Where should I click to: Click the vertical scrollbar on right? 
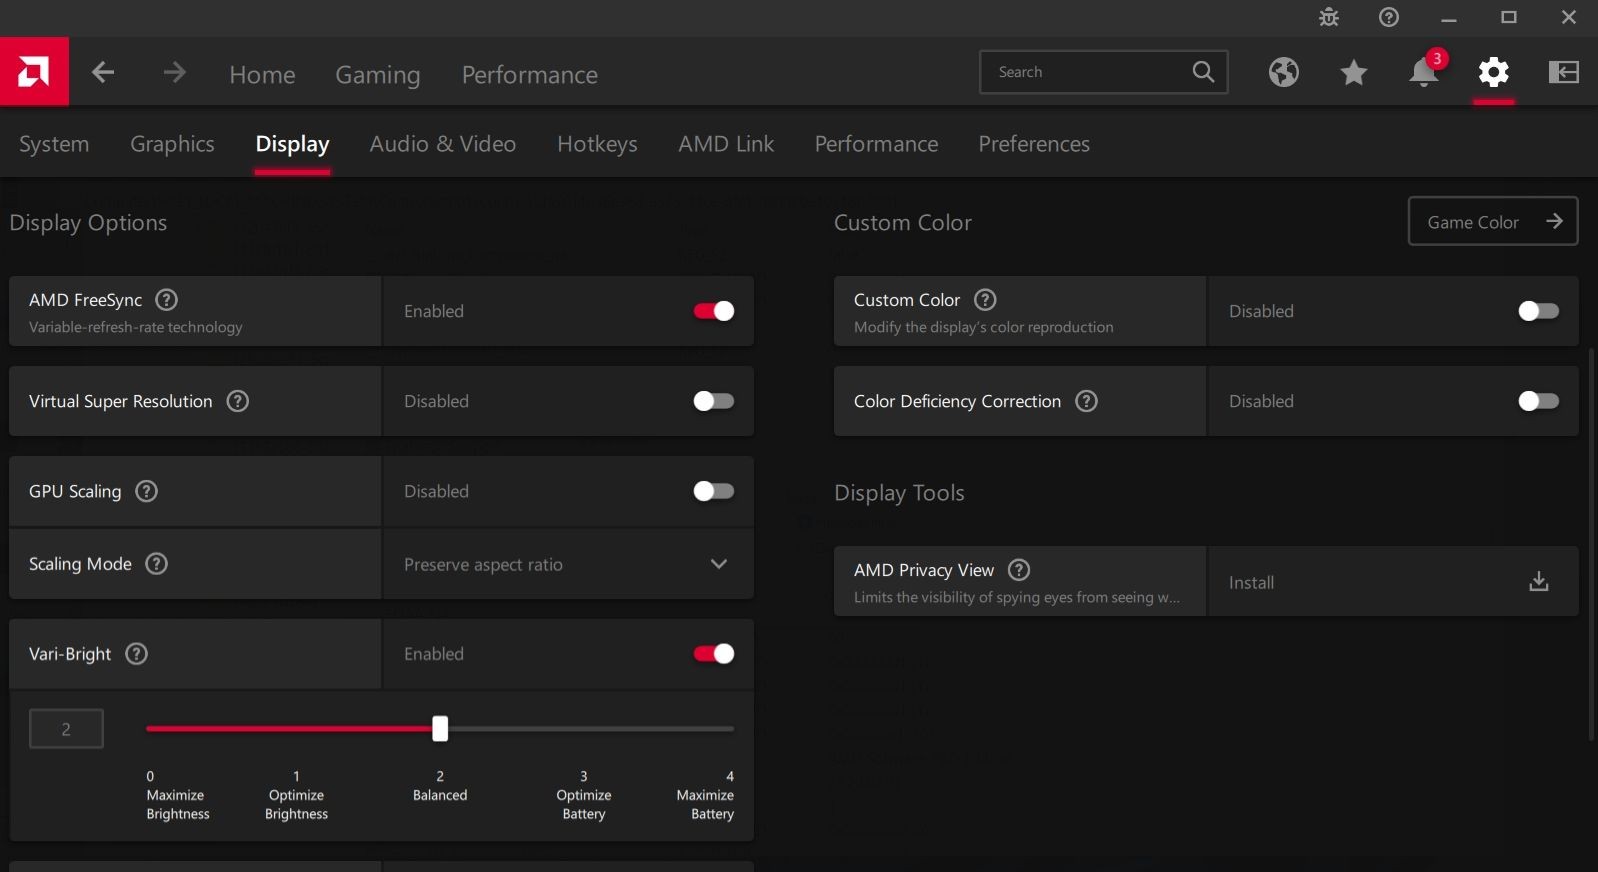click(x=1591, y=545)
